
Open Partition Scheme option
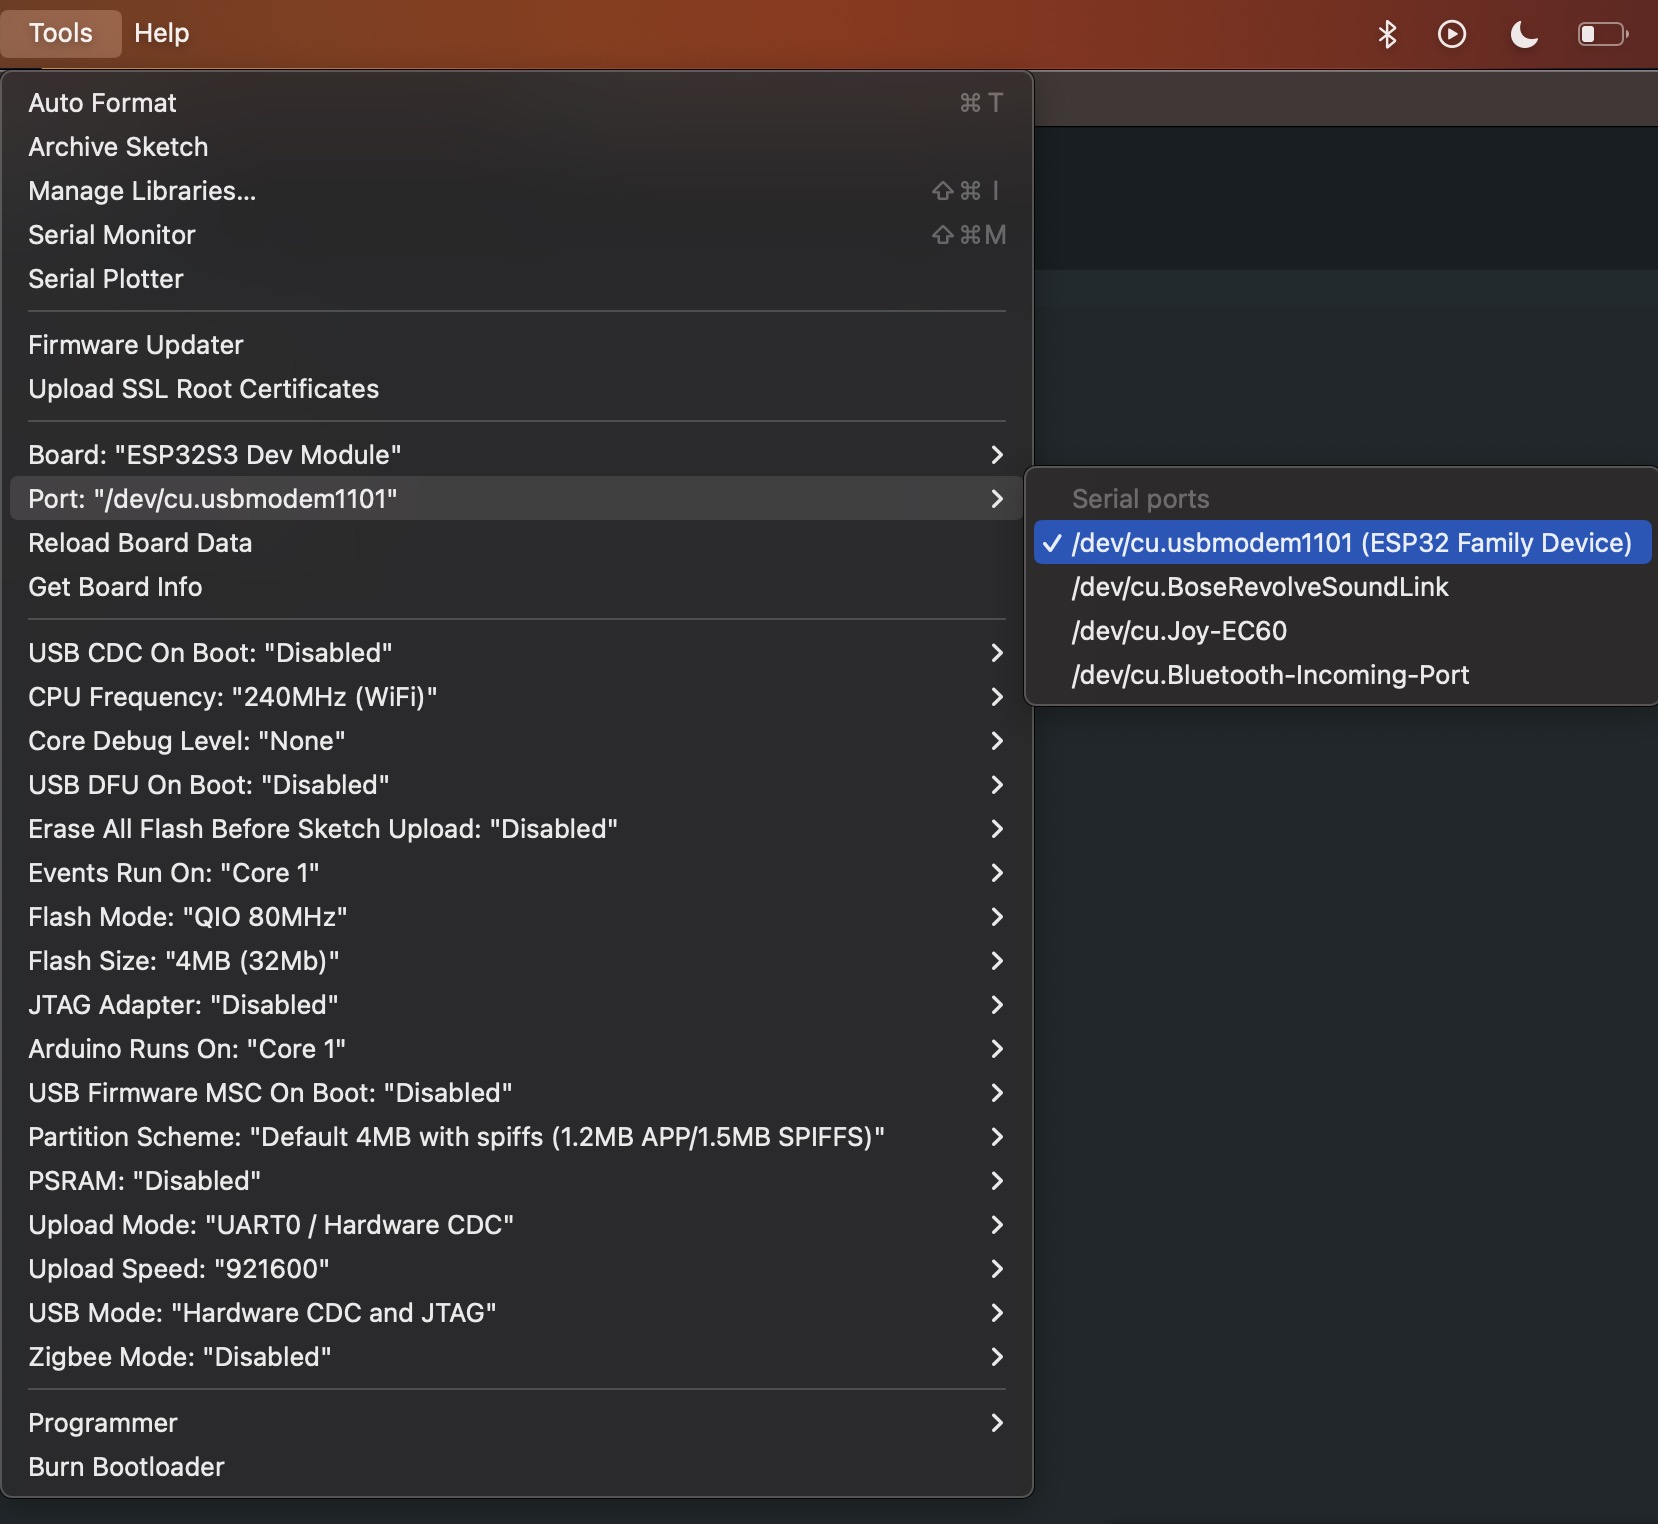point(517,1137)
